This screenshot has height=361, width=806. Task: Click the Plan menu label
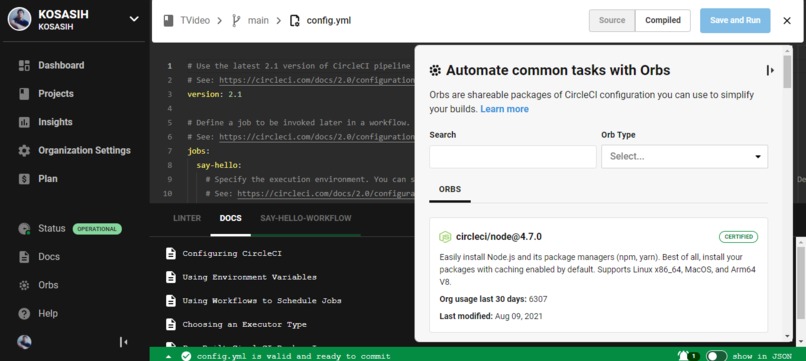pos(48,179)
